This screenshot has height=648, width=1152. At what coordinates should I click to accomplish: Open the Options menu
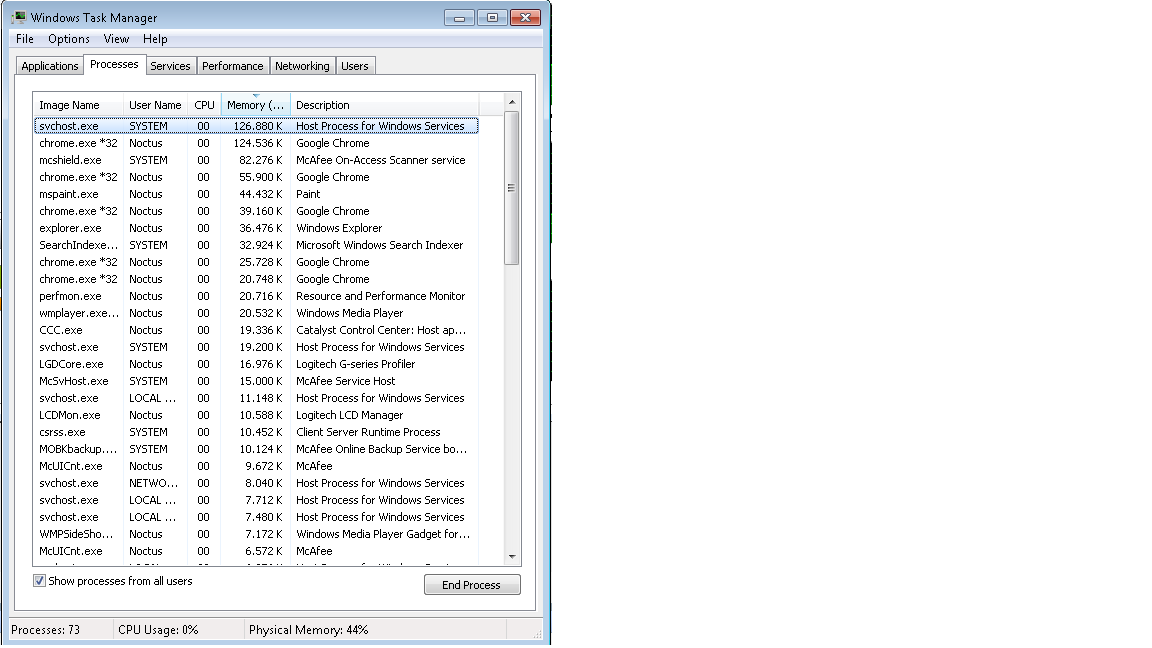pyautogui.click(x=69, y=39)
